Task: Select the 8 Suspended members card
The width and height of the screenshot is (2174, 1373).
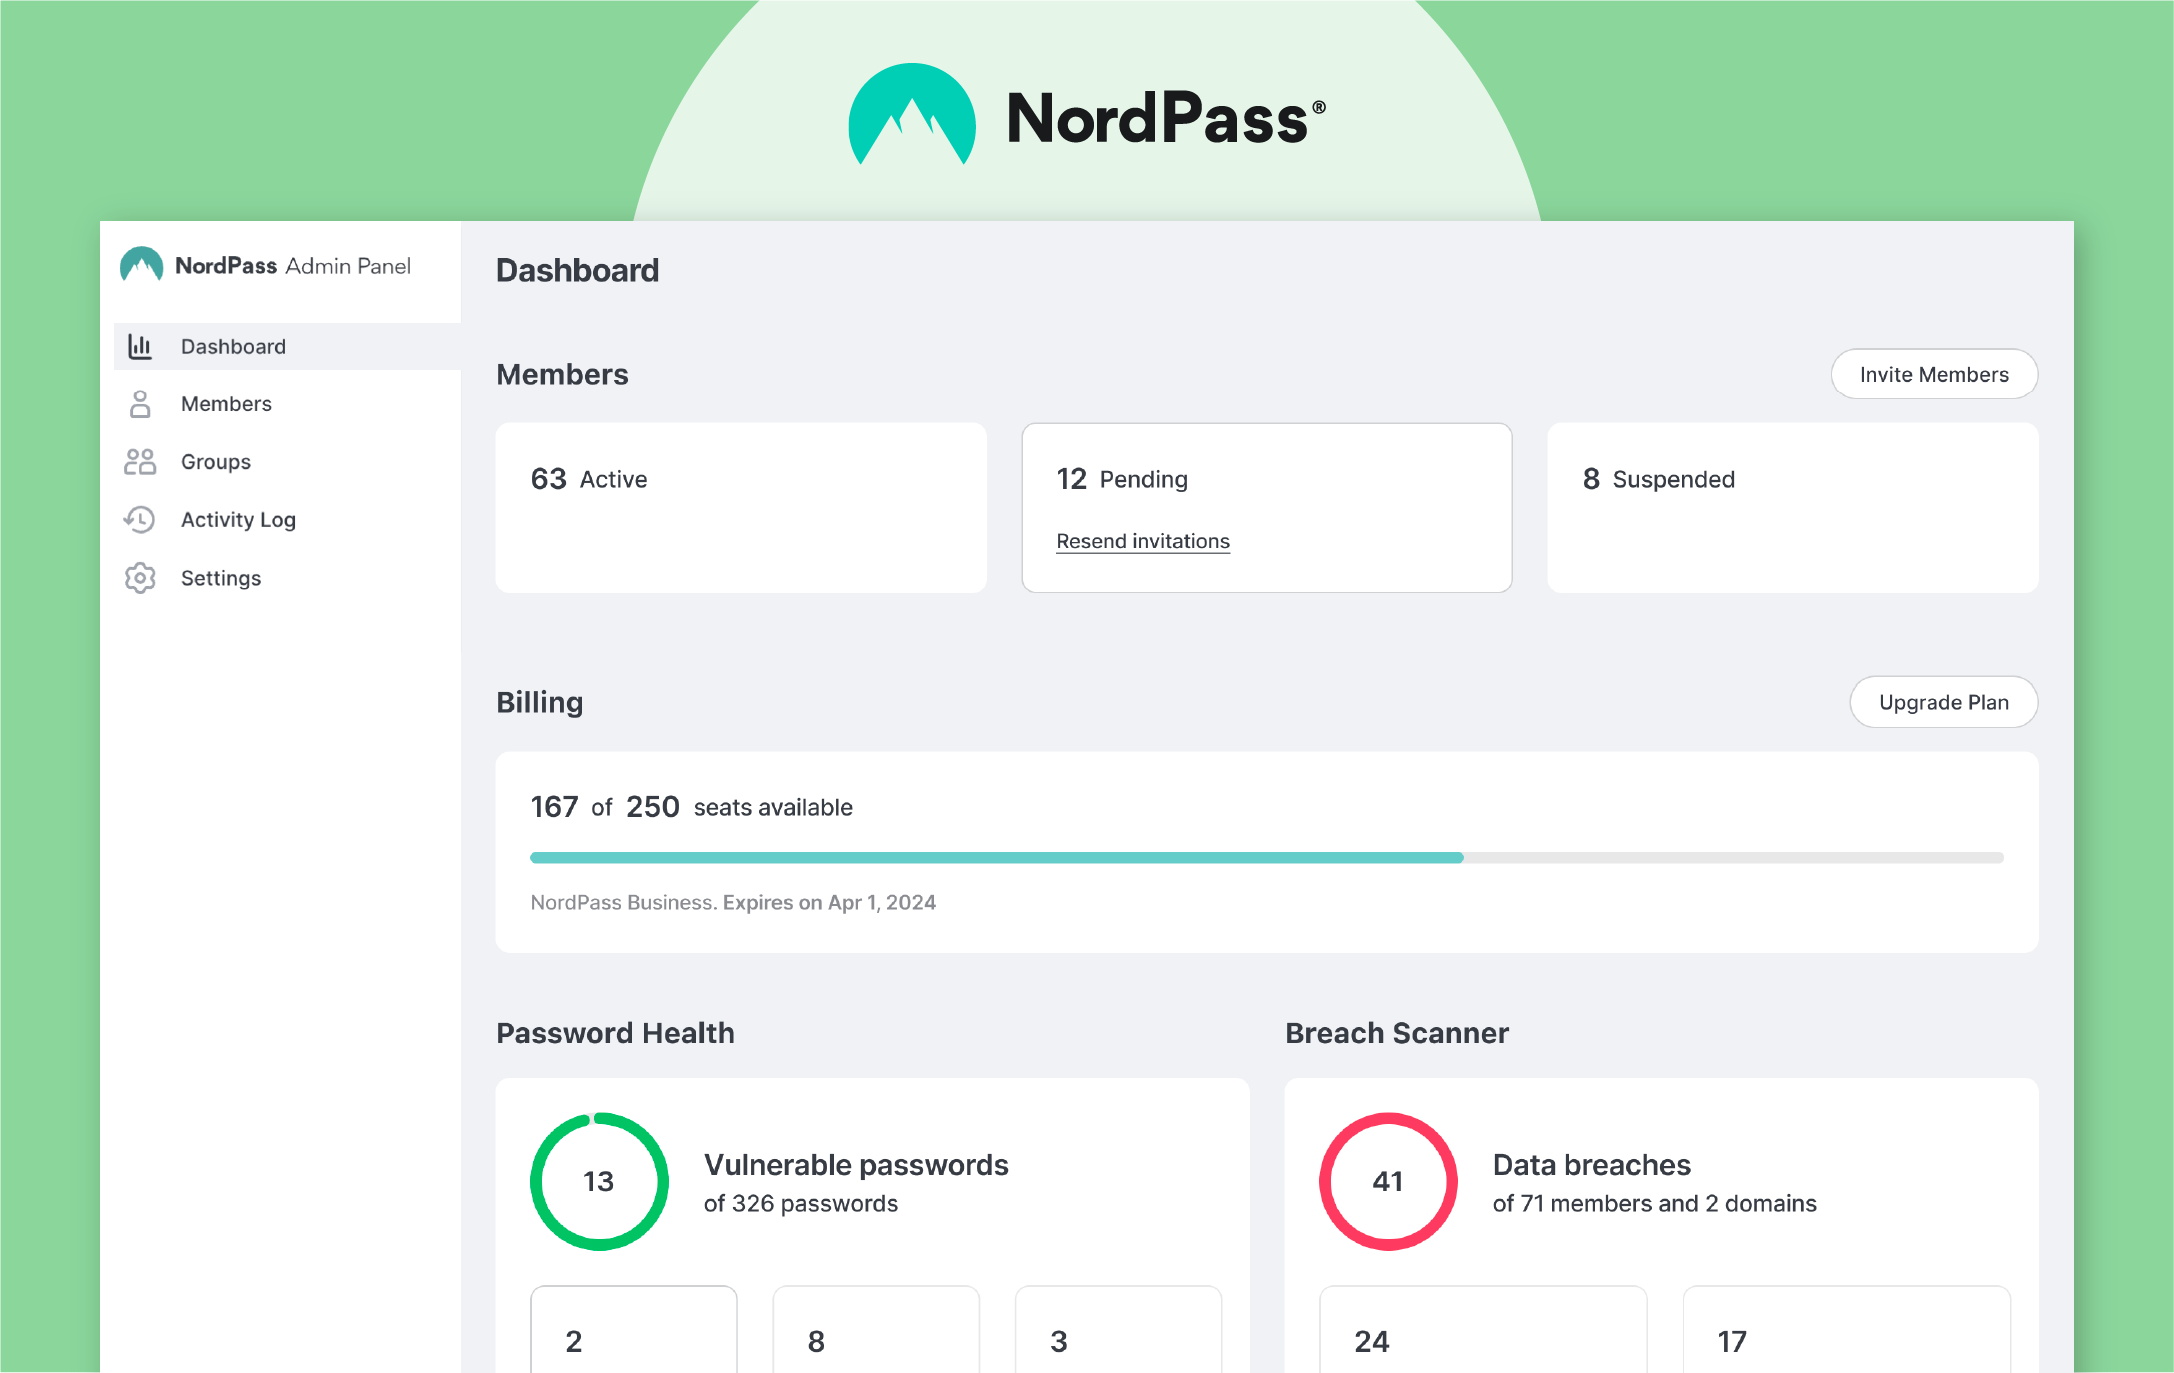Action: click(x=1792, y=508)
